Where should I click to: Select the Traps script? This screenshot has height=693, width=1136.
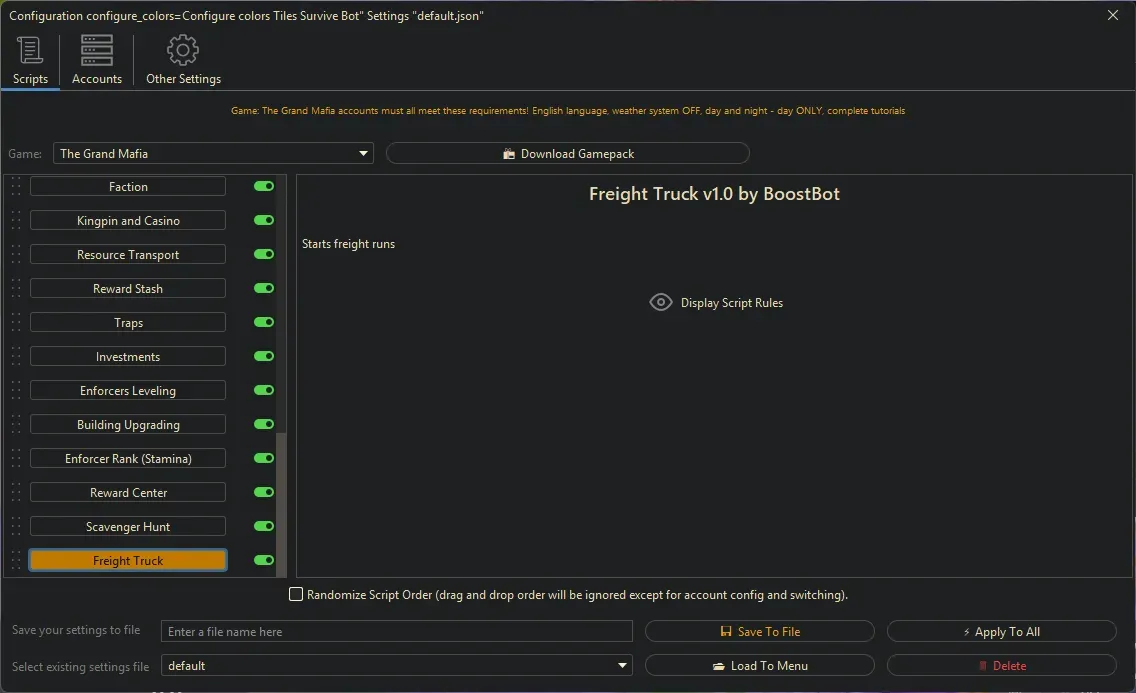(x=128, y=323)
